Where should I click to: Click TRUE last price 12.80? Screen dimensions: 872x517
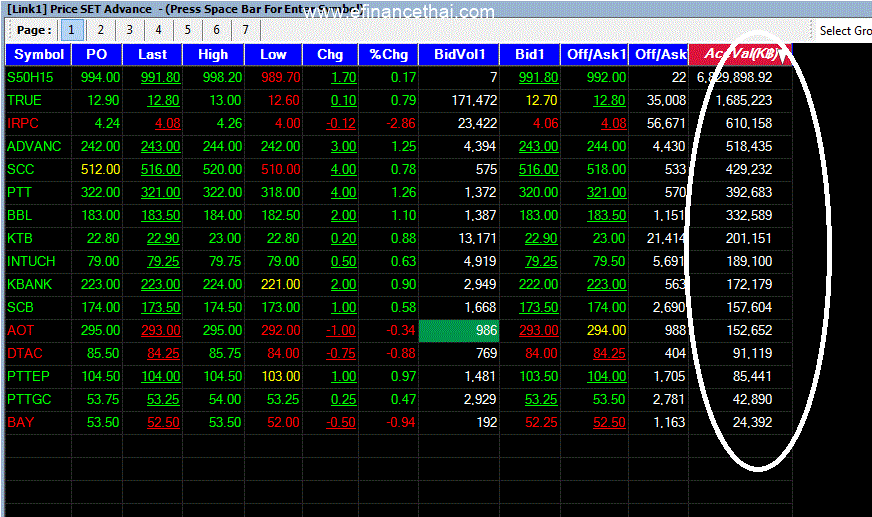tap(163, 100)
